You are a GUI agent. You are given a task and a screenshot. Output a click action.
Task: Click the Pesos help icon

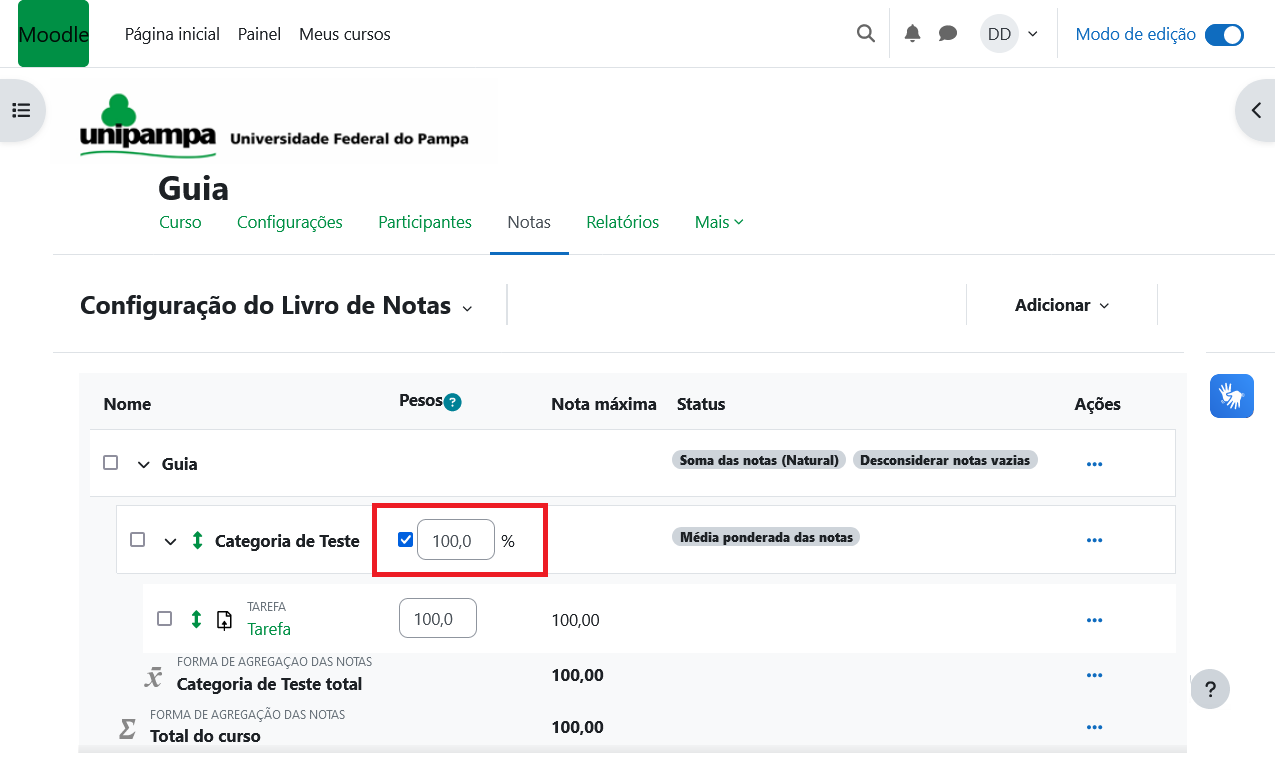click(x=453, y=402)
